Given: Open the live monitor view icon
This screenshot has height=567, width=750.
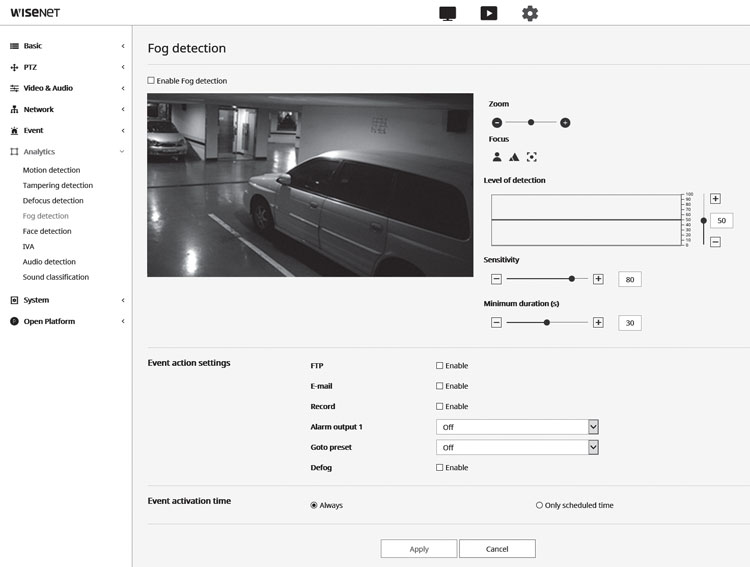Looking at the screenshot, I should coord(447,13).
